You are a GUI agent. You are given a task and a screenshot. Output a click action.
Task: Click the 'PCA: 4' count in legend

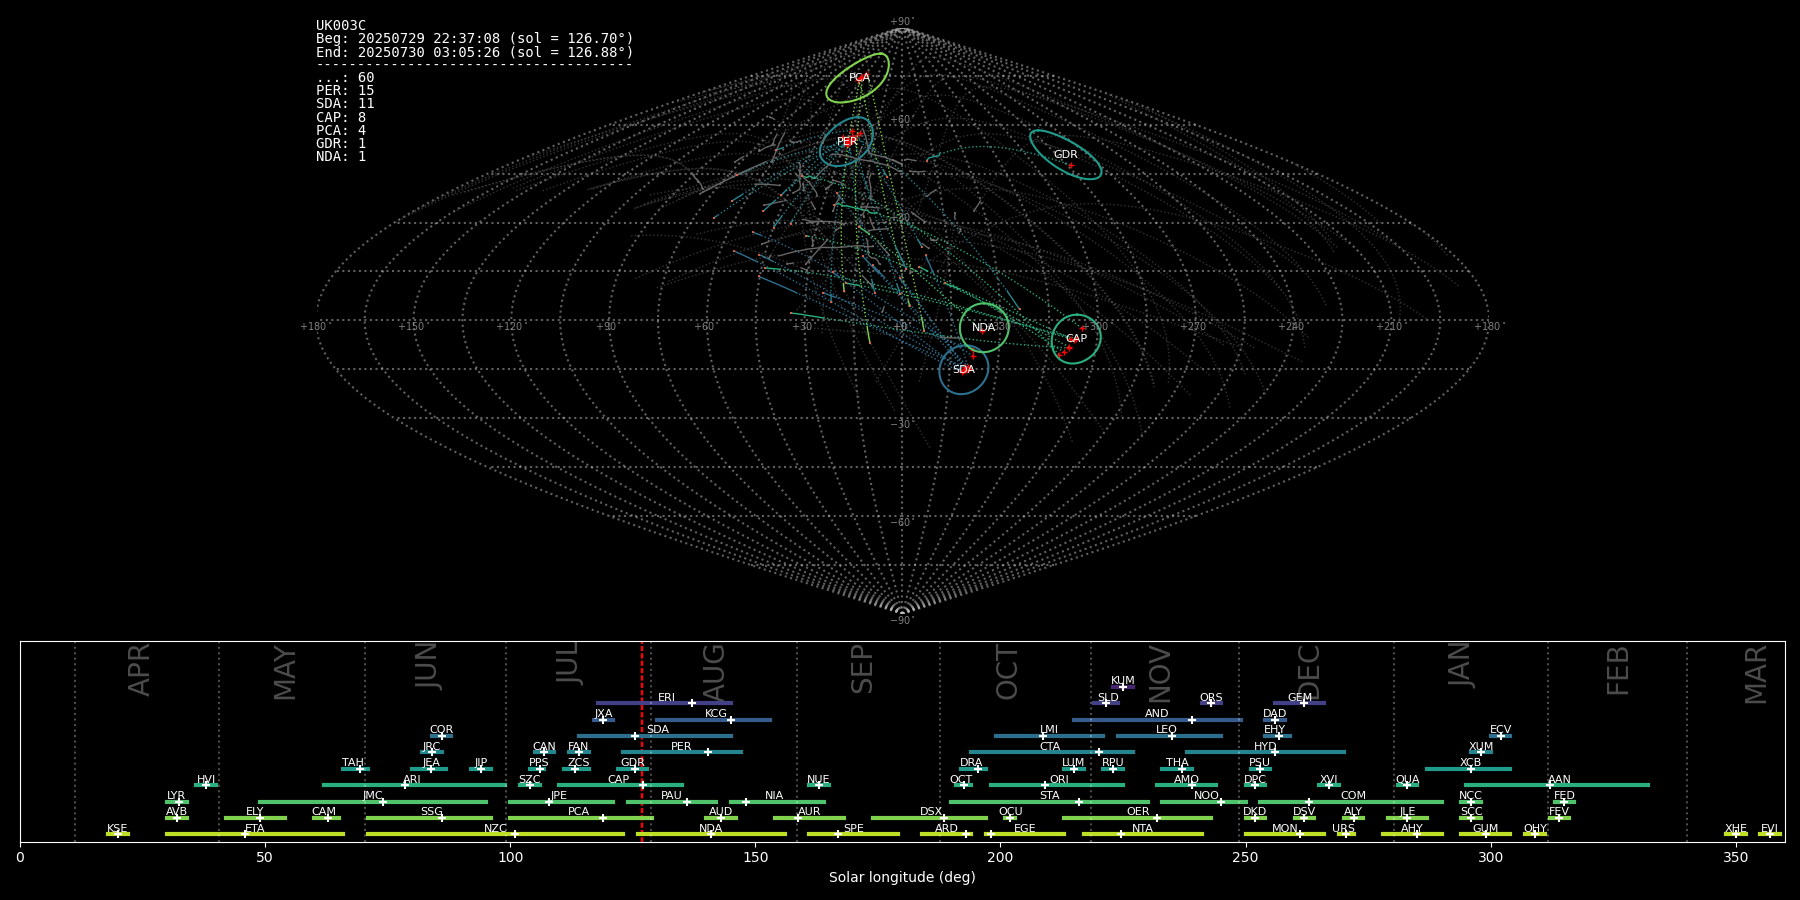pyautogui.click(x=341, y=131)
